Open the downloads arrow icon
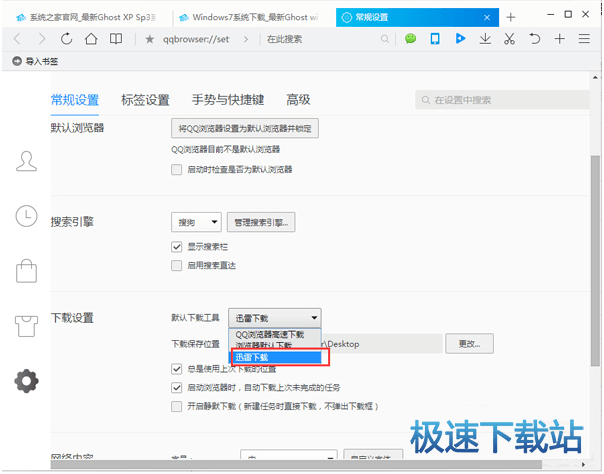 [485, 39]
